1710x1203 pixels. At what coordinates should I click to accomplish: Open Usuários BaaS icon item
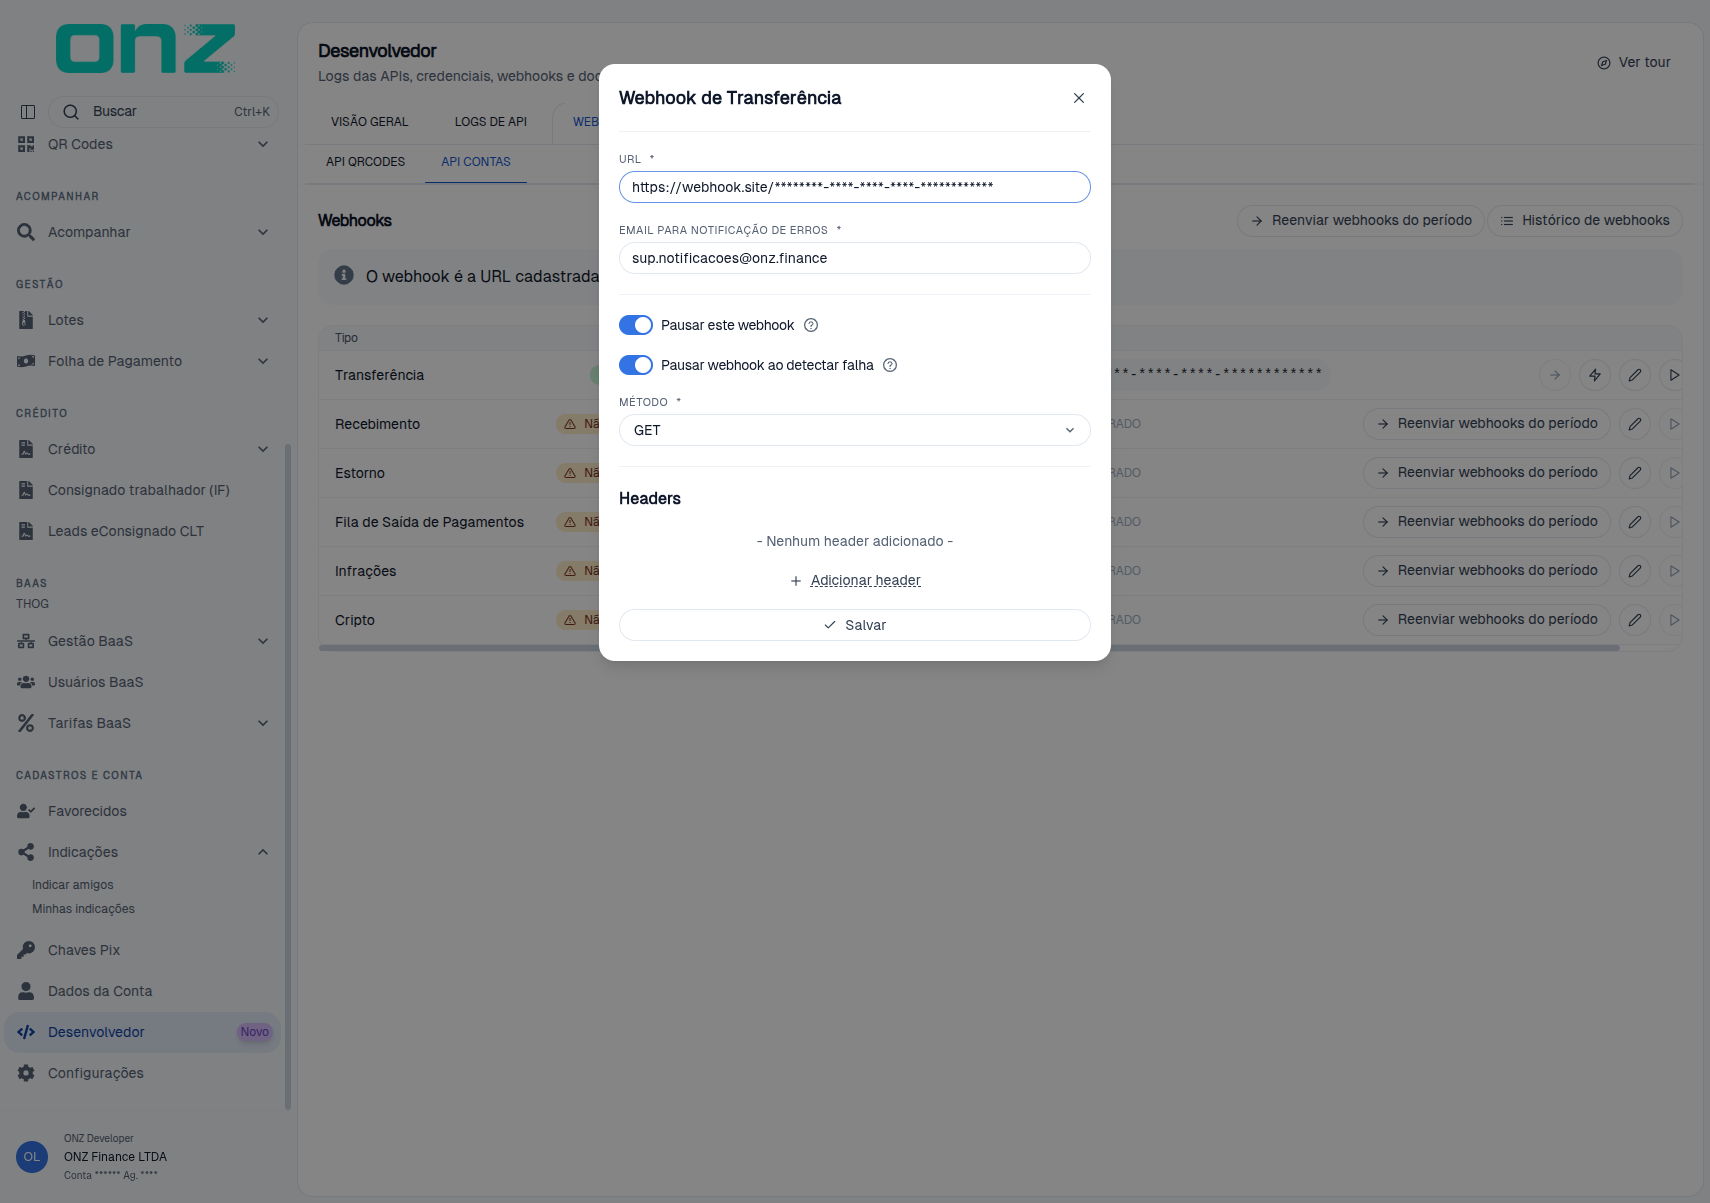coord(26,682)
